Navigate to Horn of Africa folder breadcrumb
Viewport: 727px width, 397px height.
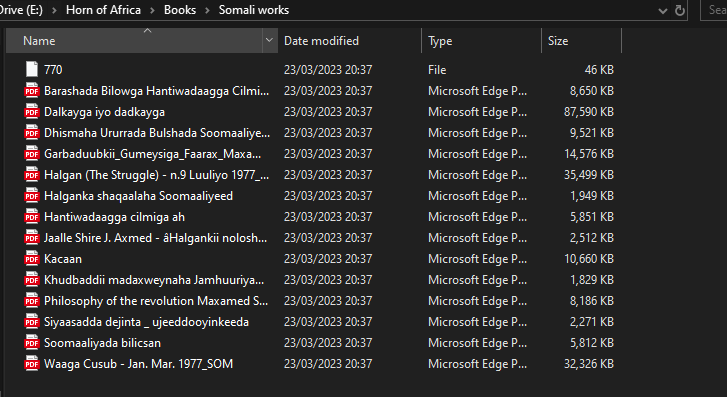click(103, 10)
